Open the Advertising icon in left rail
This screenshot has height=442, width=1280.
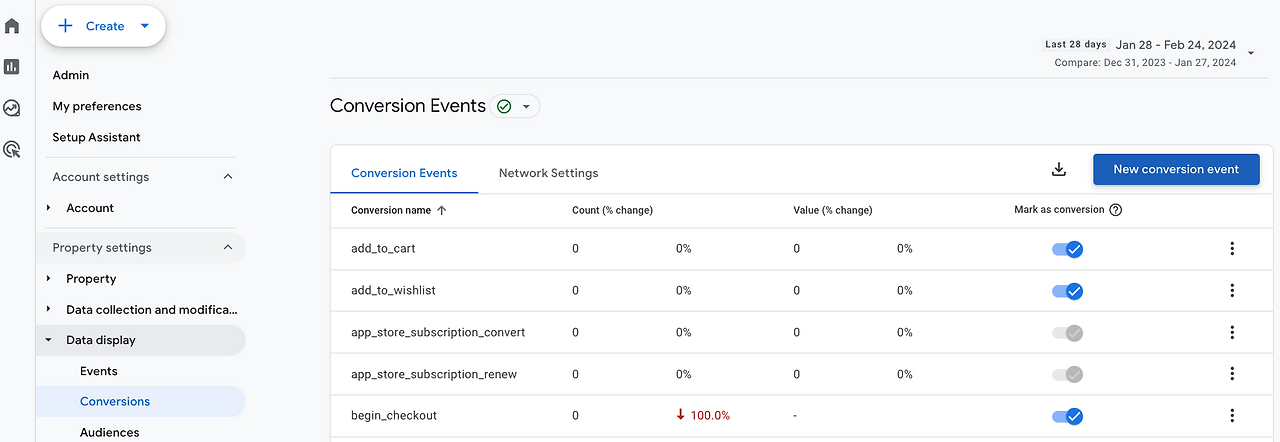tap(12, 150)
